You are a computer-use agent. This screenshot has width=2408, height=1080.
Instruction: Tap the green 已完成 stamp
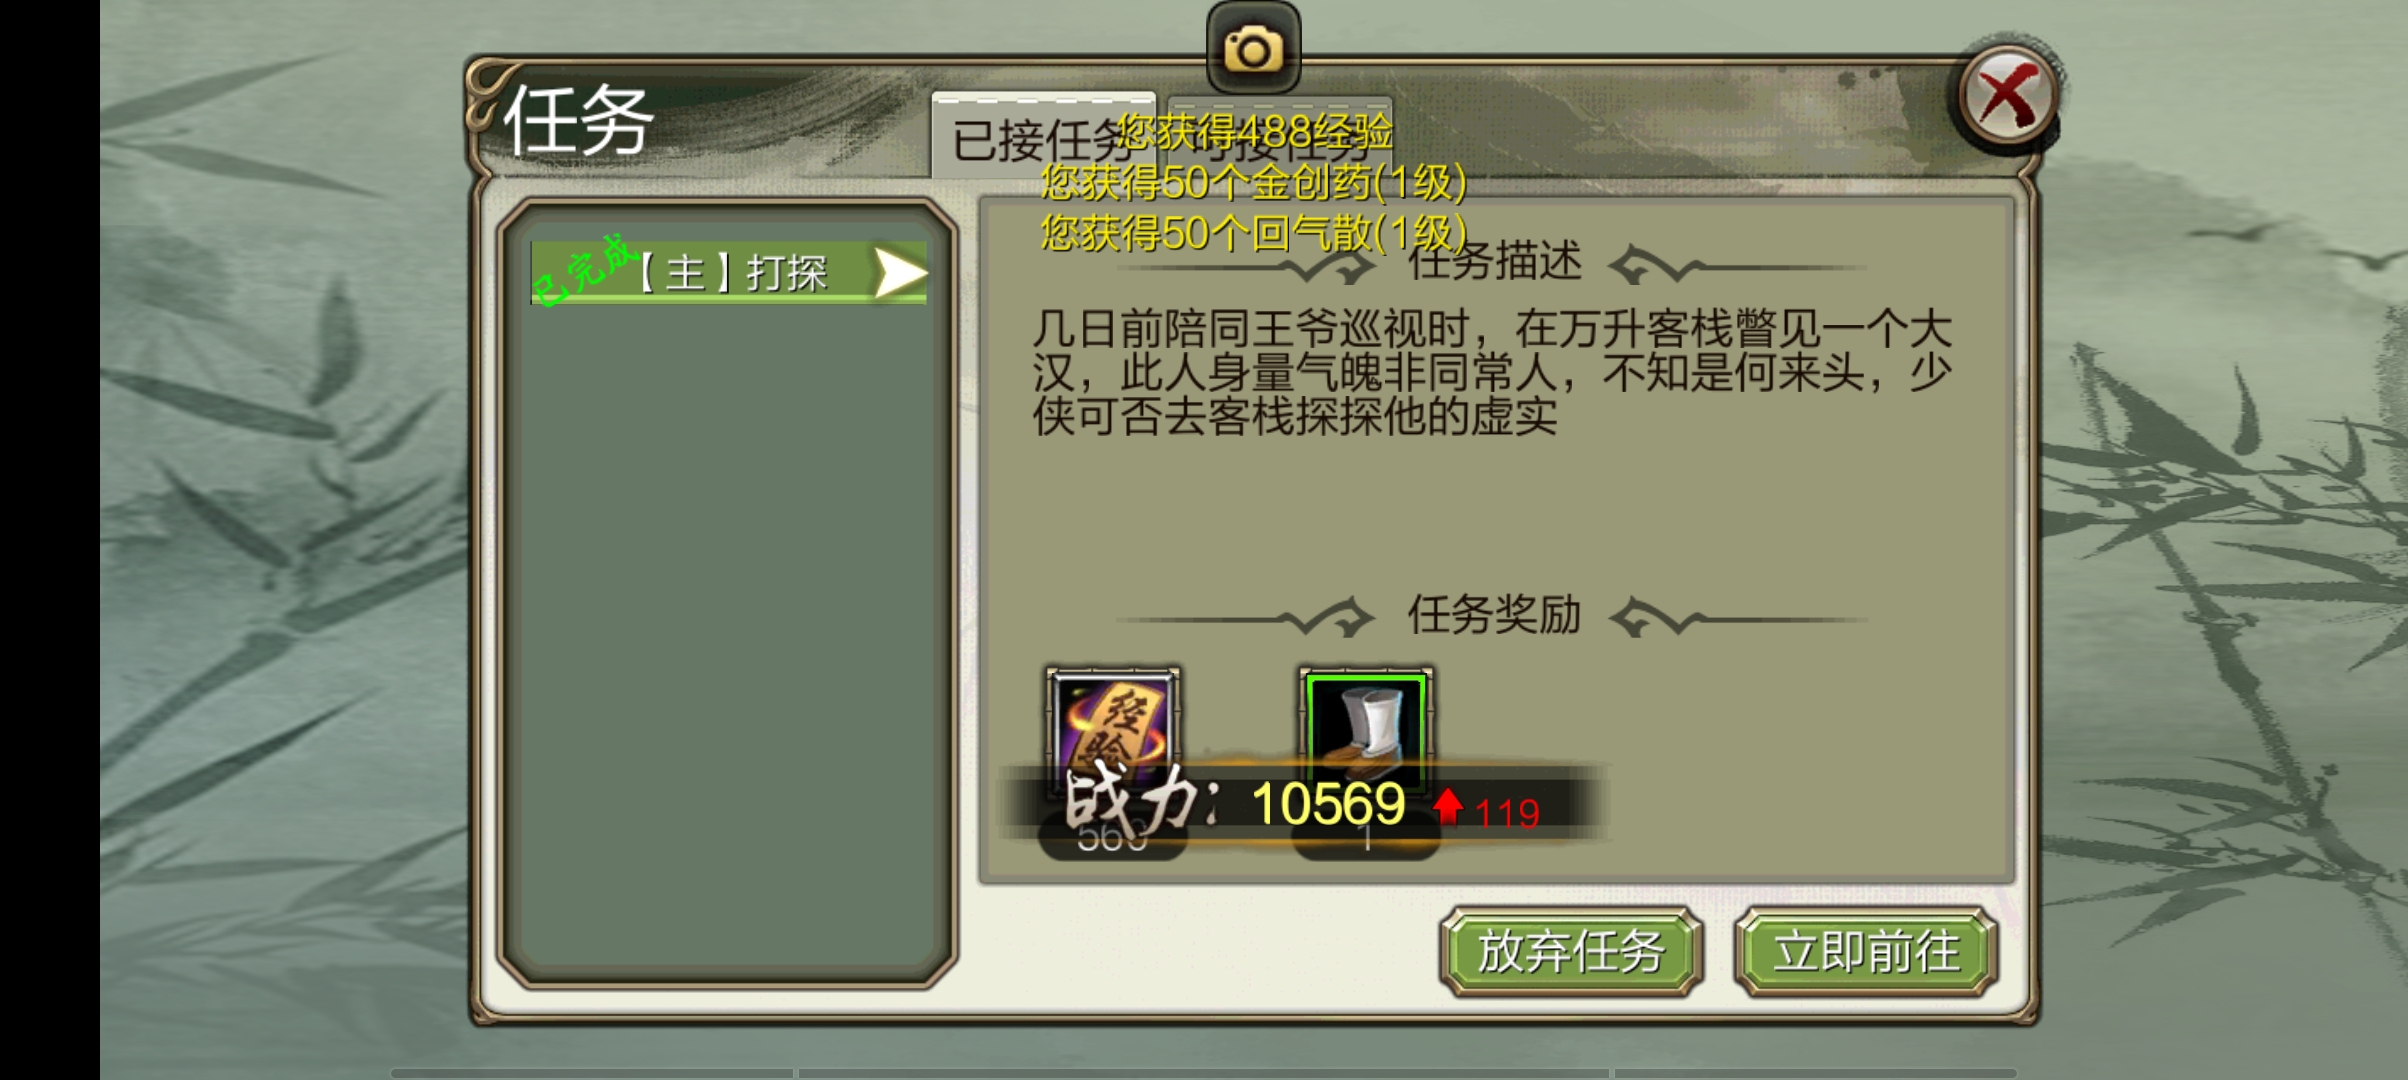pyautogui.click(x=583, y=270)
